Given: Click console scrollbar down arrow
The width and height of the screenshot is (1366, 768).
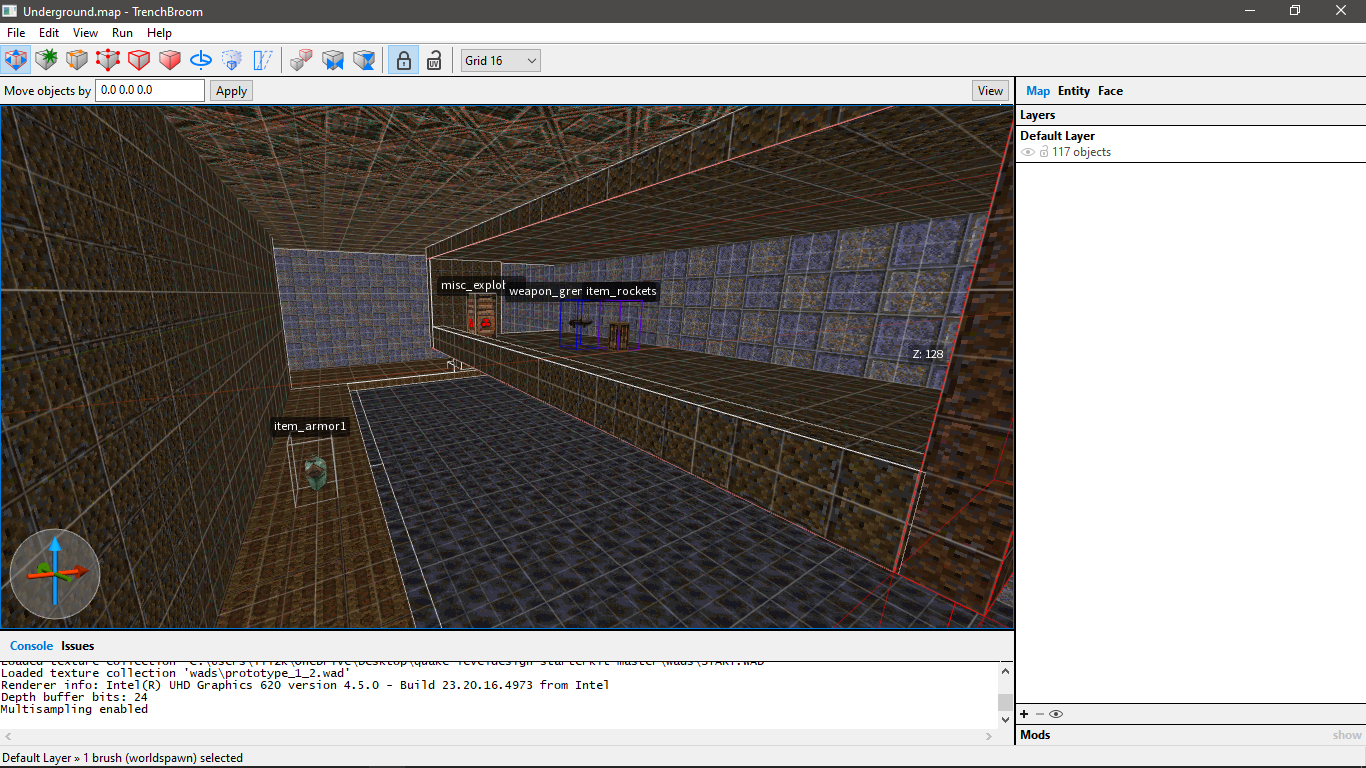Looking at the screenshot, I should 1005,718.
